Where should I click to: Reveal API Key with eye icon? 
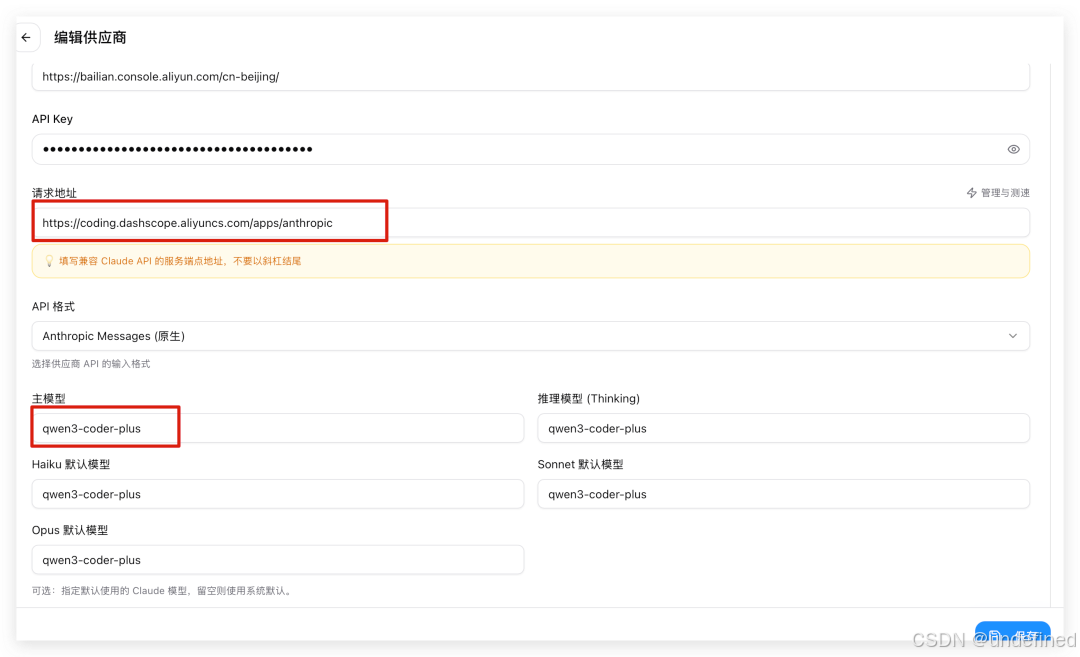point(1013,149)
